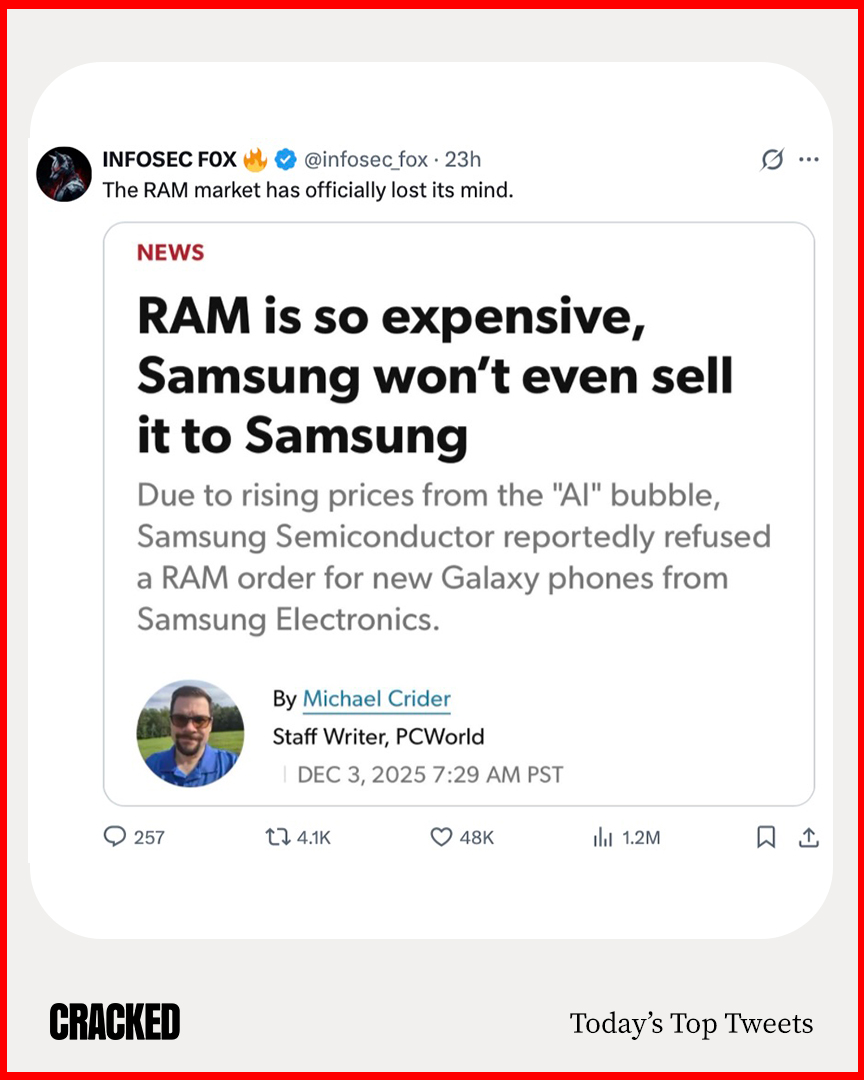Click the retweet icon

pyautogui.click(x=270, y=836)
